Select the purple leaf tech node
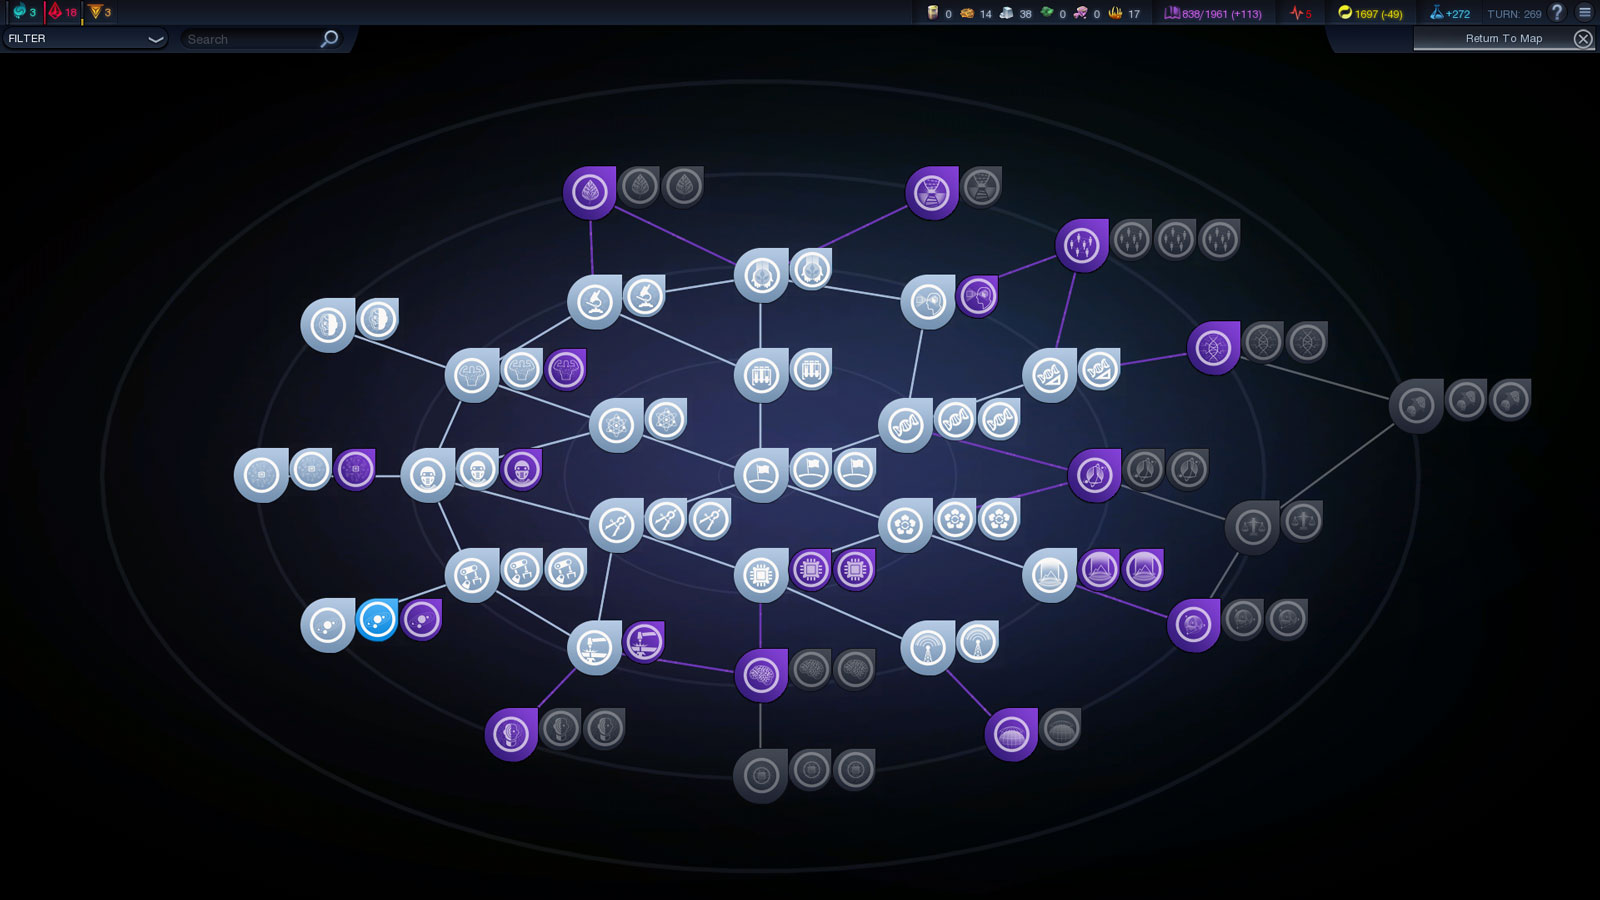 pos(590,192)
